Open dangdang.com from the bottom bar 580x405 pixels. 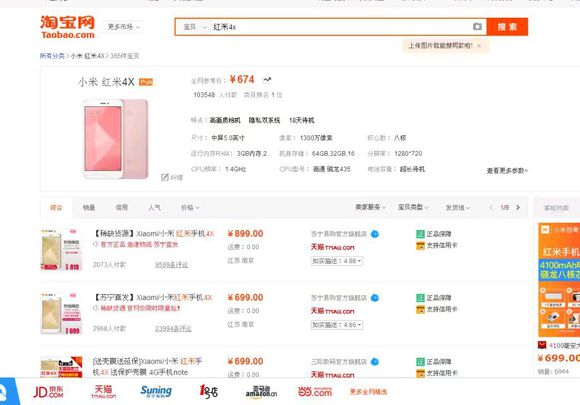point(315,392)
